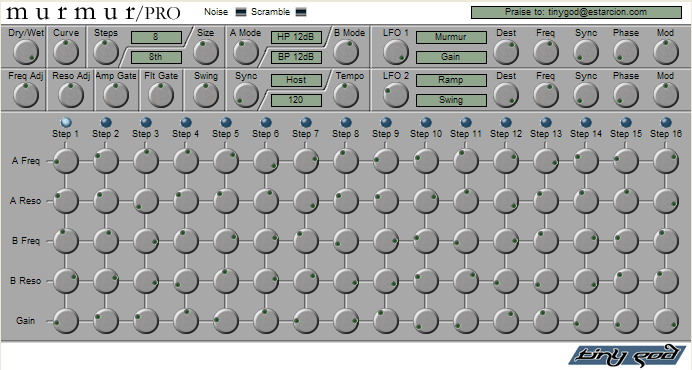Click the A Freq knob for Step 8
Screen dimensions: 692x370
346,161
